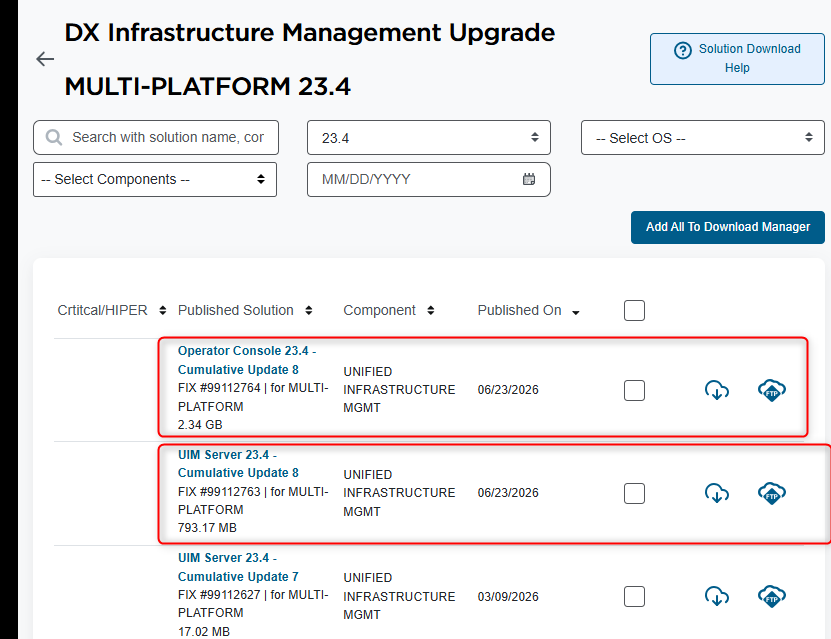Focus the solution name search field
The height and width of the screenshot is (639, 831).
tap(156, 138)
